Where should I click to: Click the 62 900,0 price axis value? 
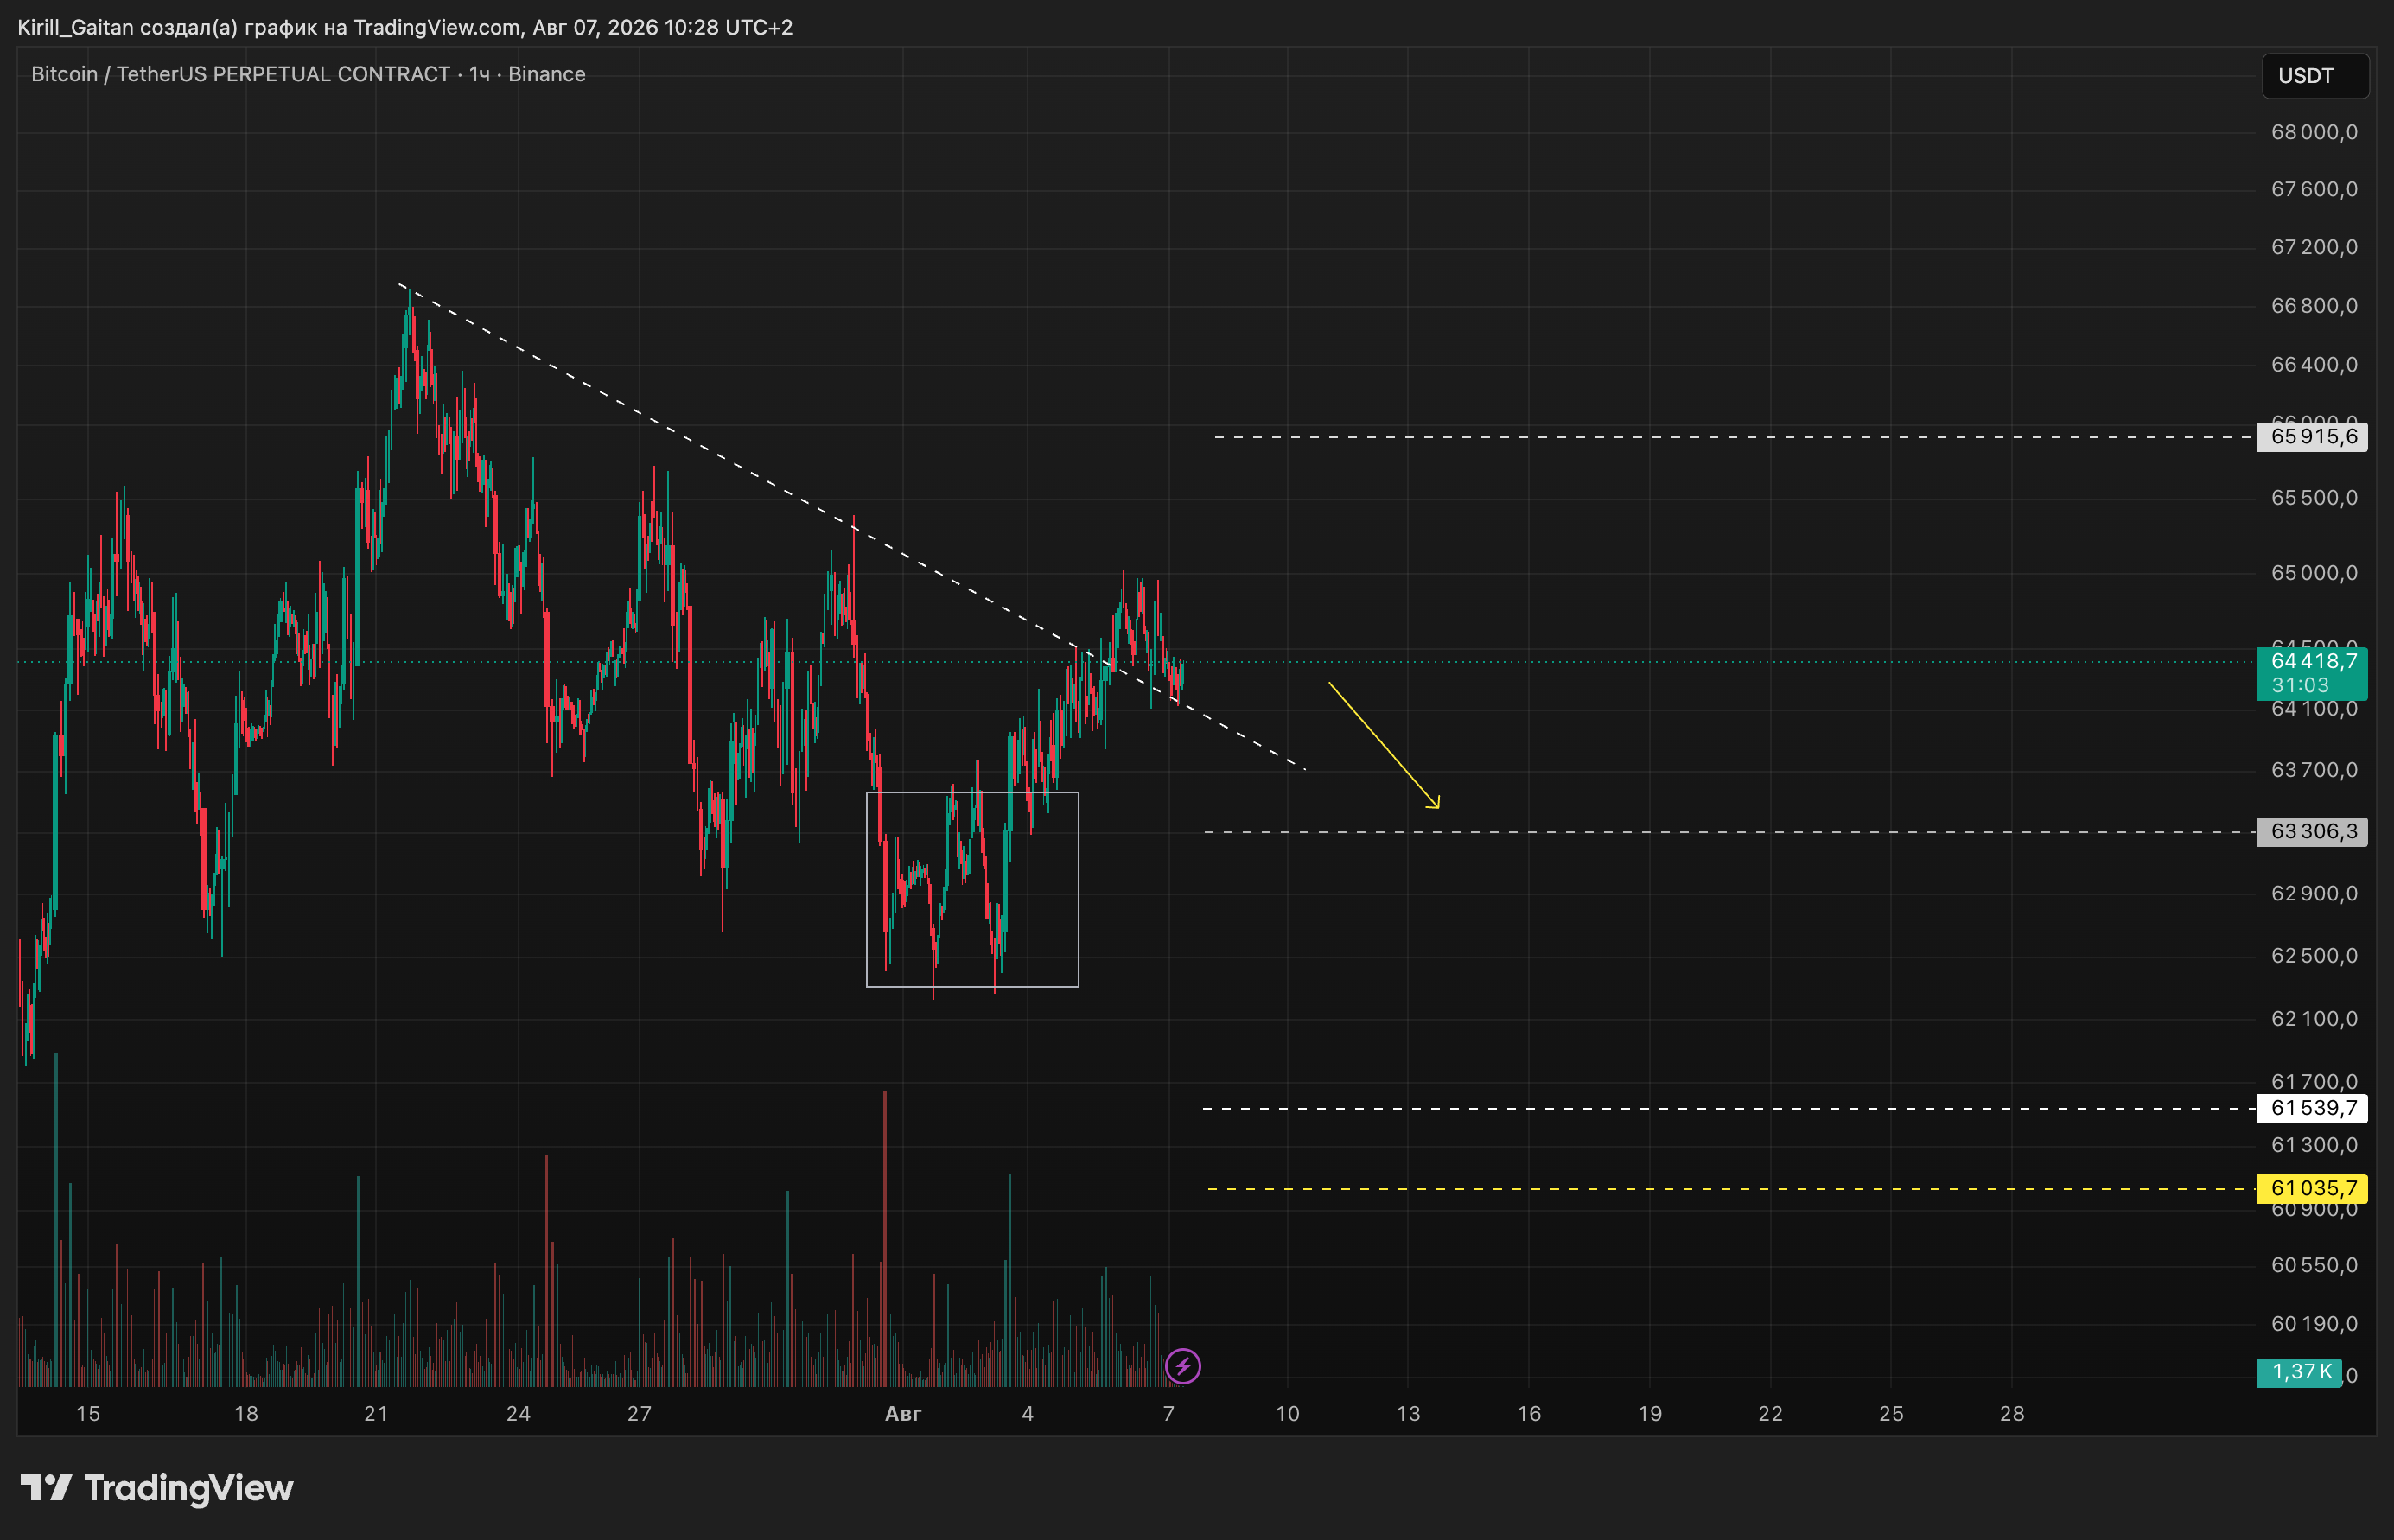click(2314, 894)
